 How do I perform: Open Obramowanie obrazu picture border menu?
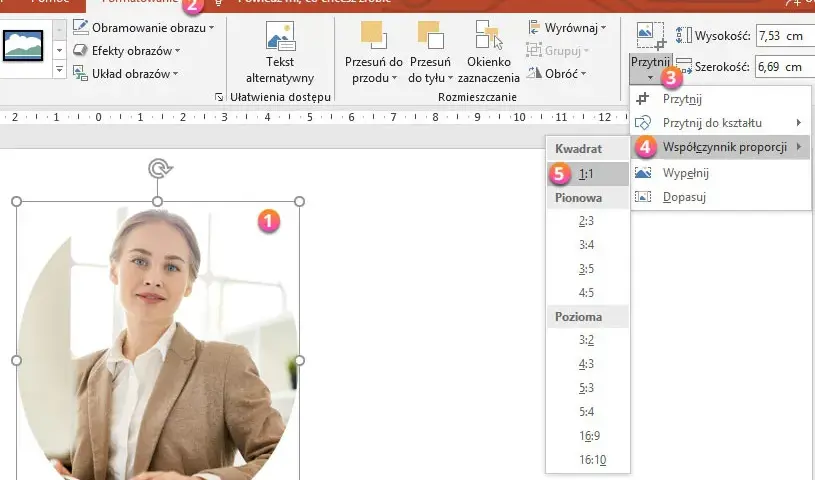click(143, 28)
